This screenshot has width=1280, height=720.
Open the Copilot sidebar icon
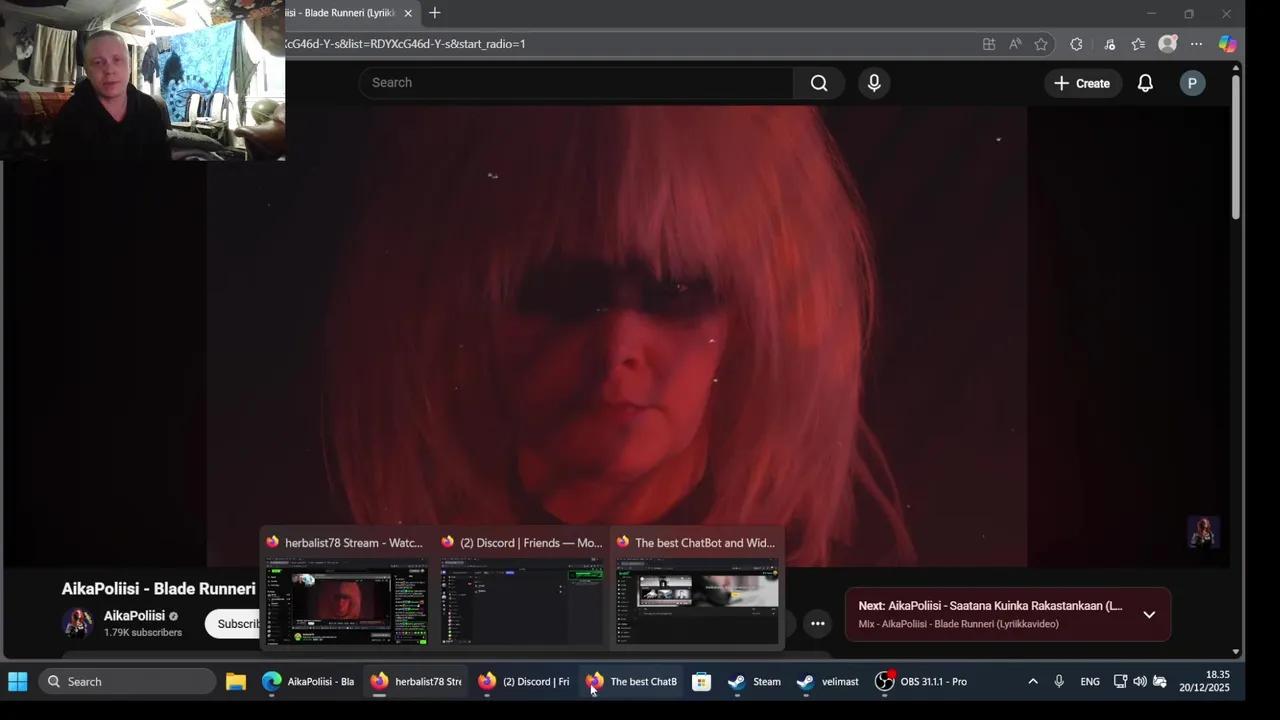coord(1227,44)
